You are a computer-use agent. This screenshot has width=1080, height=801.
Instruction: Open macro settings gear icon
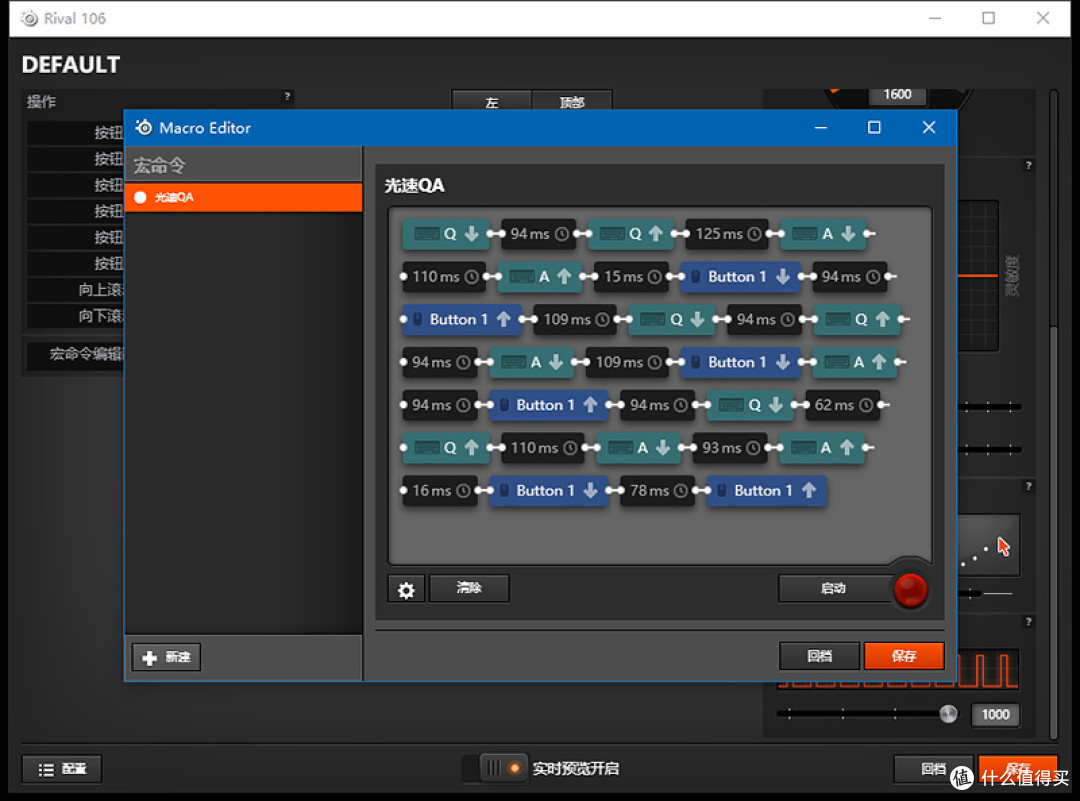pos(406,589)
